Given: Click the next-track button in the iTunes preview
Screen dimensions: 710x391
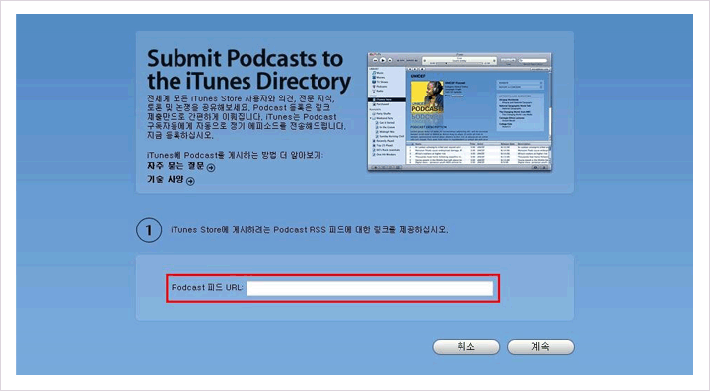Looking at the screenshot, I should coord(390,60).
